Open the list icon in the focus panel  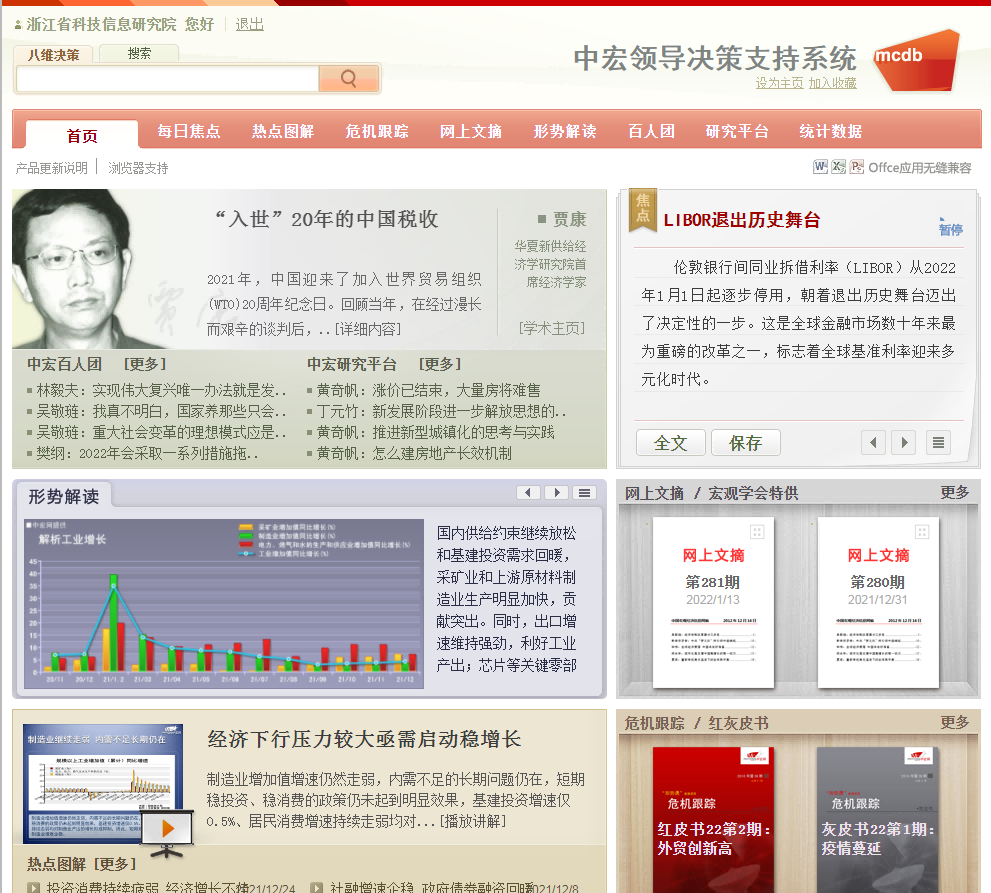pos(937,442)
